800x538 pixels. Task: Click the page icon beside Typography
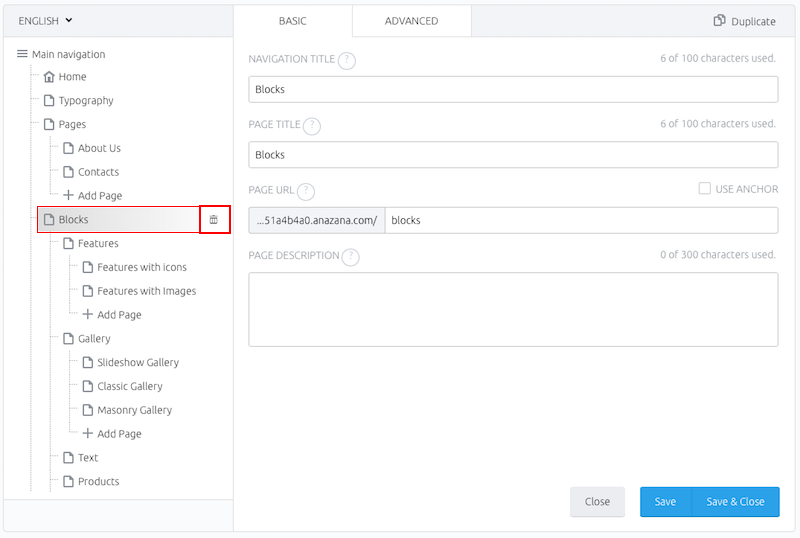pyautogui.click(x=49, y=101)
